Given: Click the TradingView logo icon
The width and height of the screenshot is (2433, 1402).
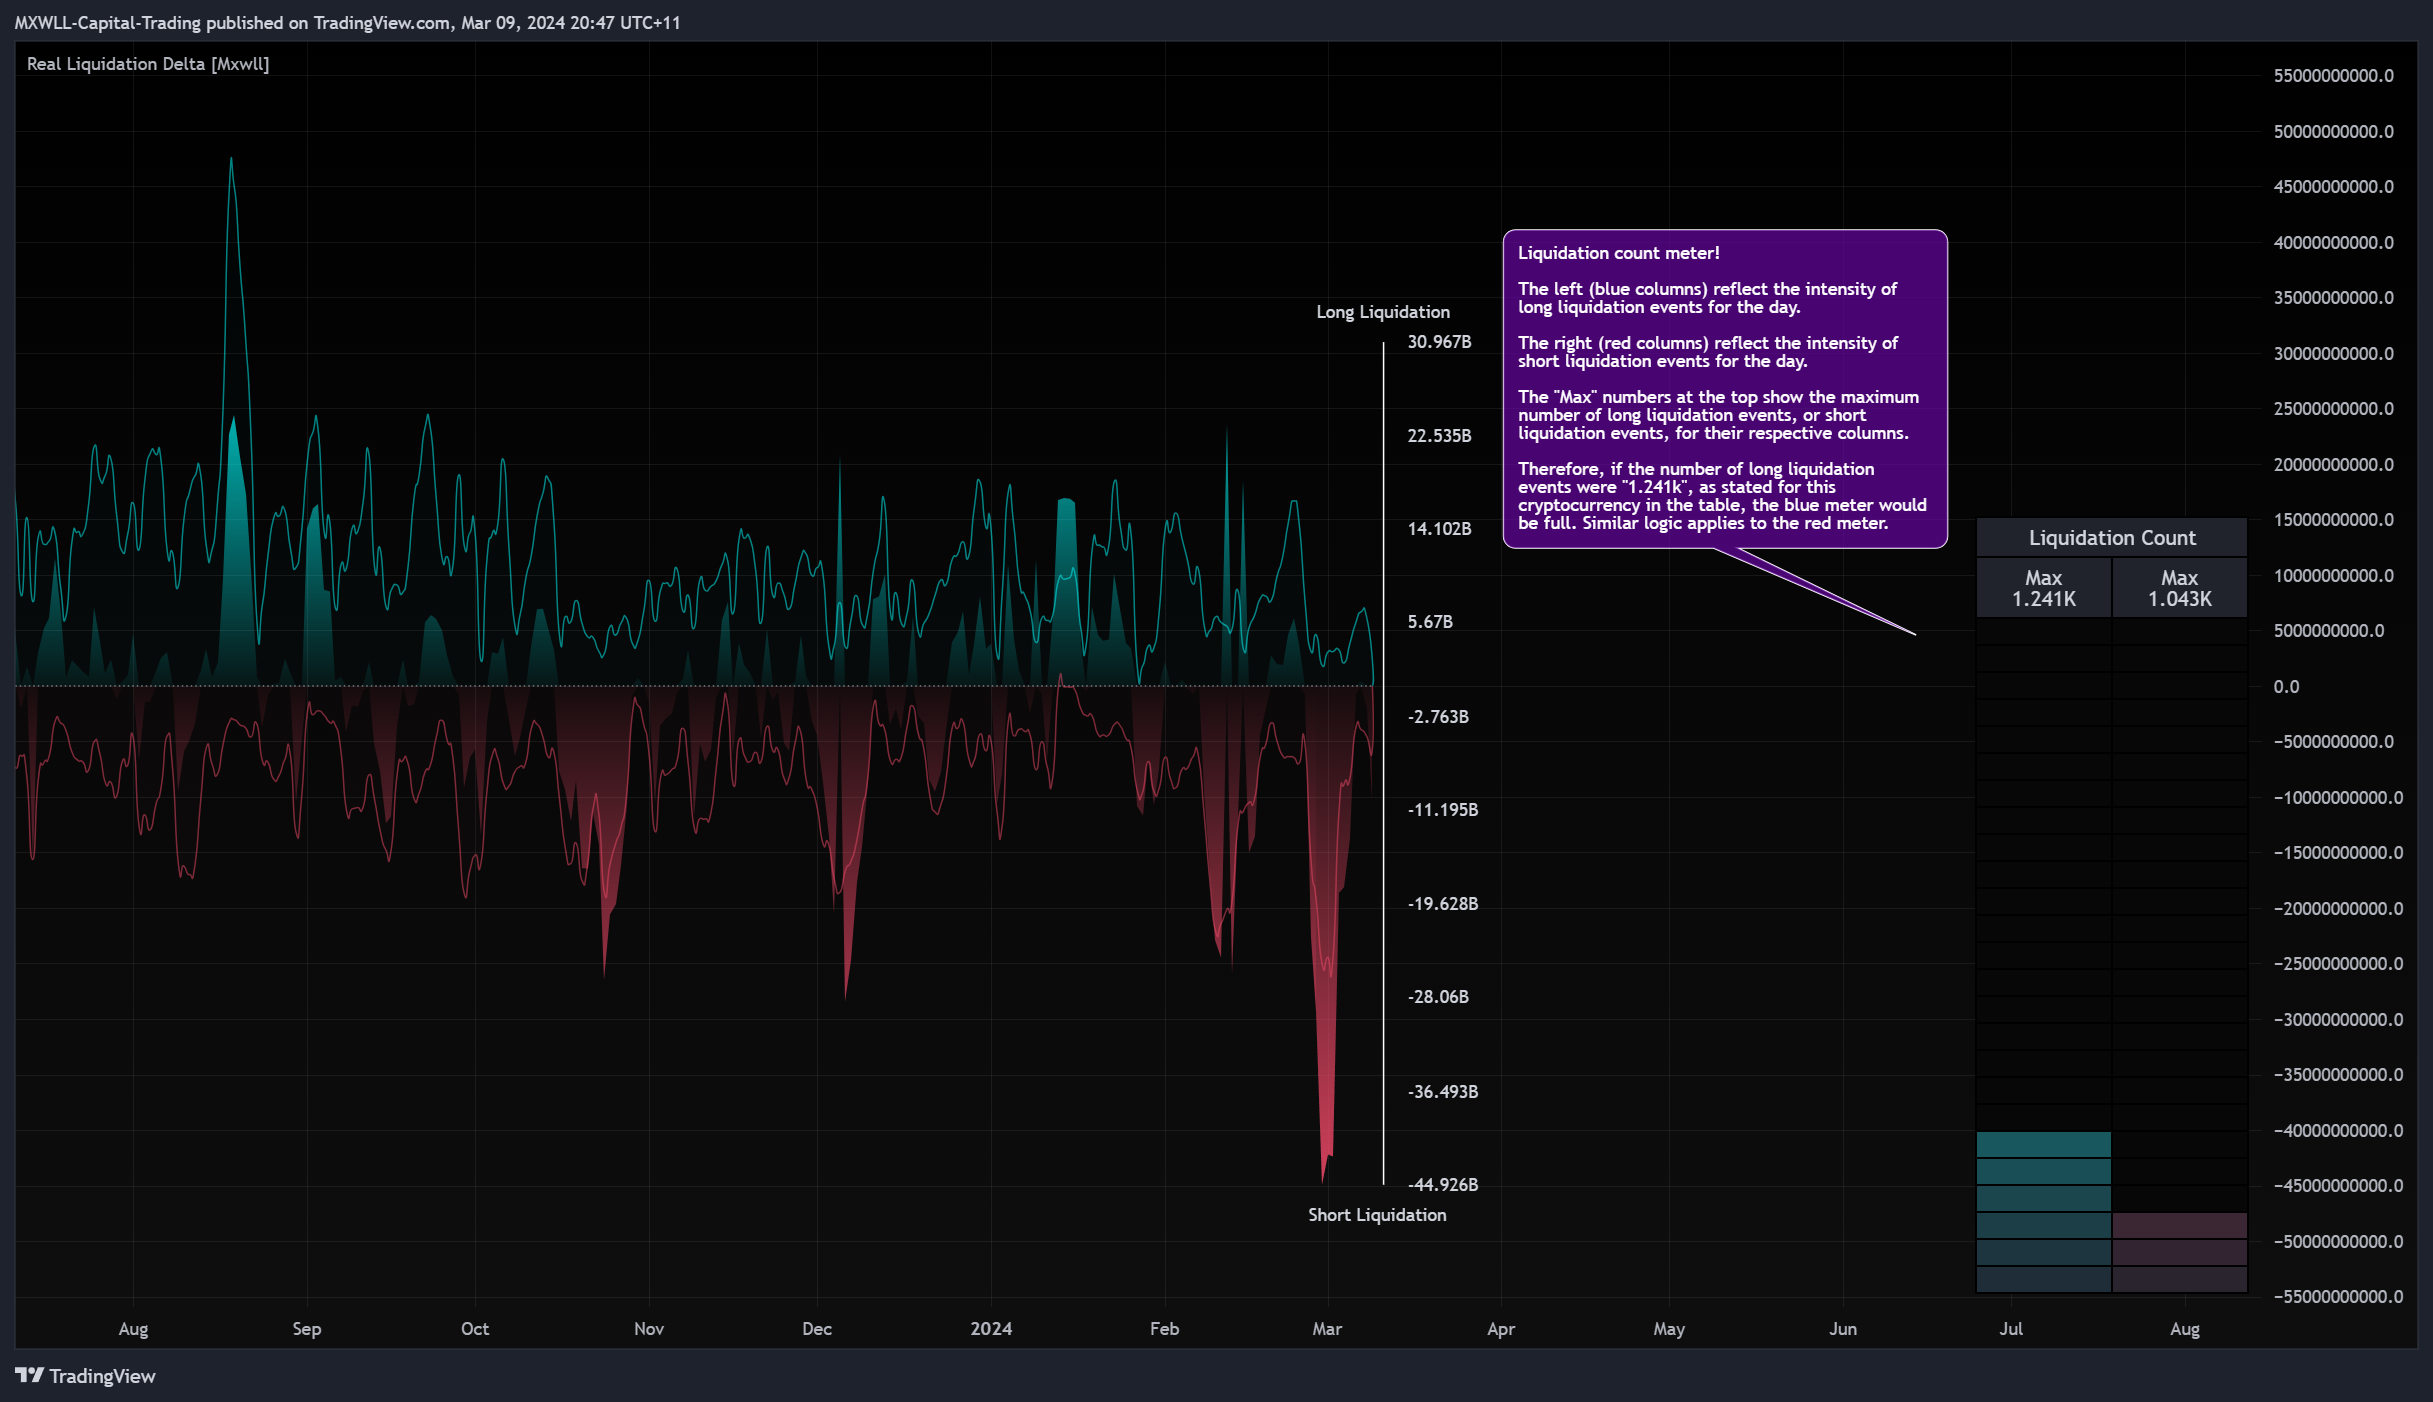Looking at the screenshot, I should click(29, 1375).
